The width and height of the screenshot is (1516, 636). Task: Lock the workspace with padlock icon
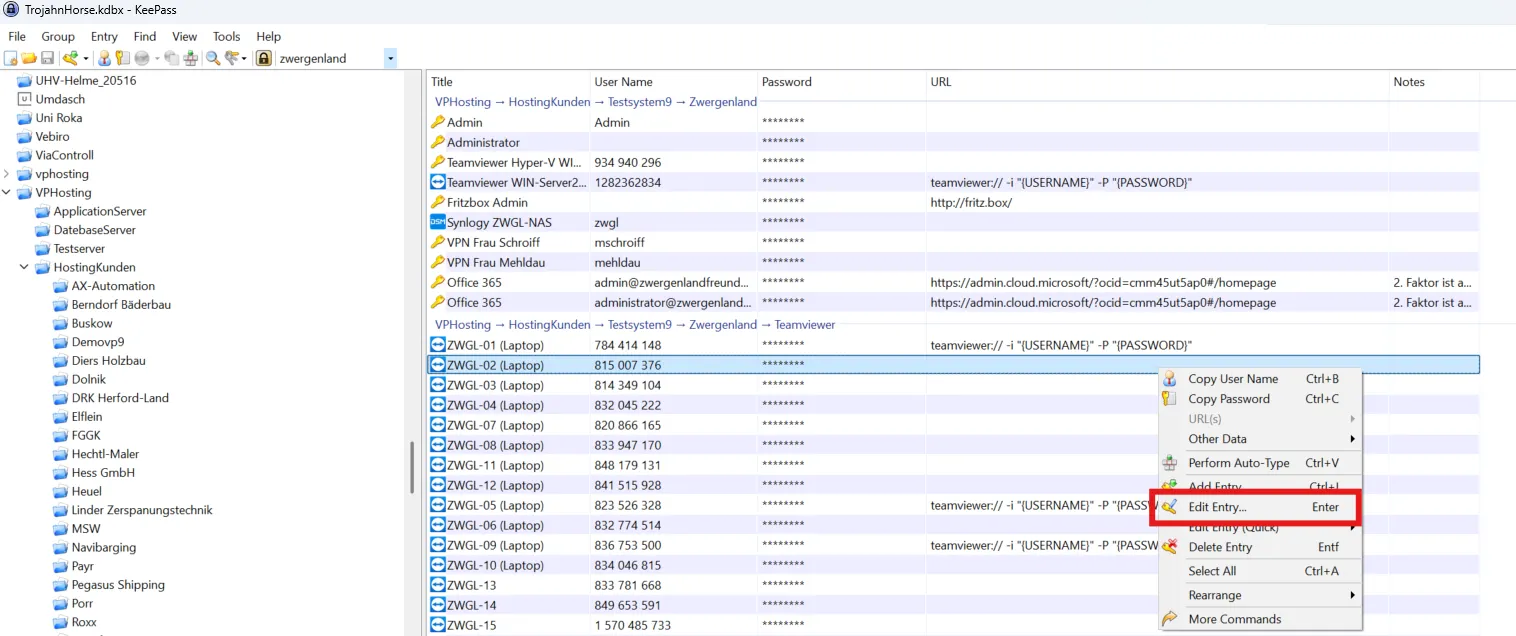tap(264, 59)
